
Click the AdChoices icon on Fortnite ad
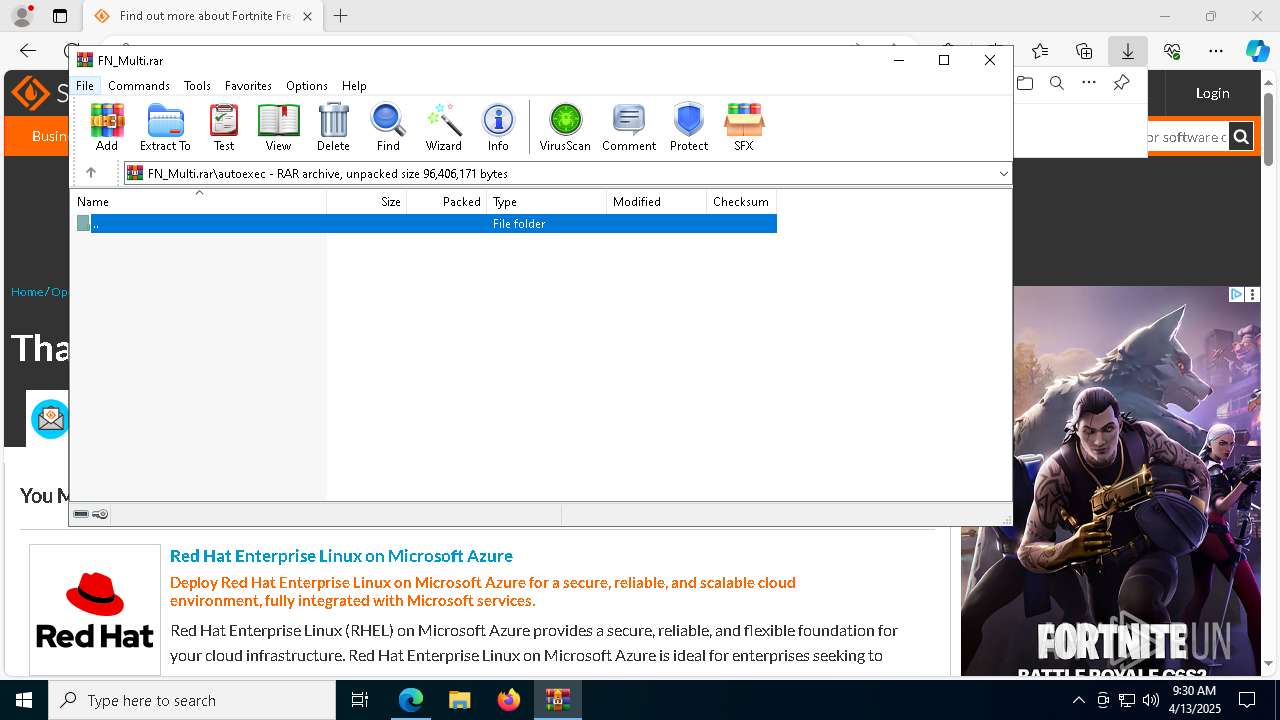[x=1236, y=294]
